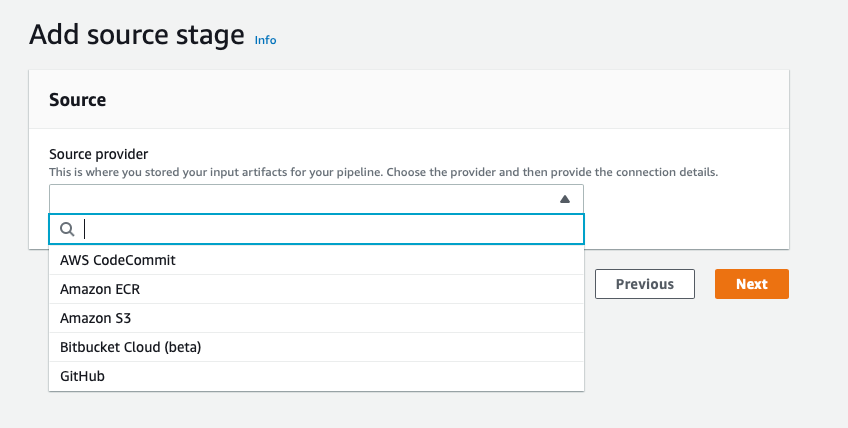Click the Source provider field label

point(99,154)
